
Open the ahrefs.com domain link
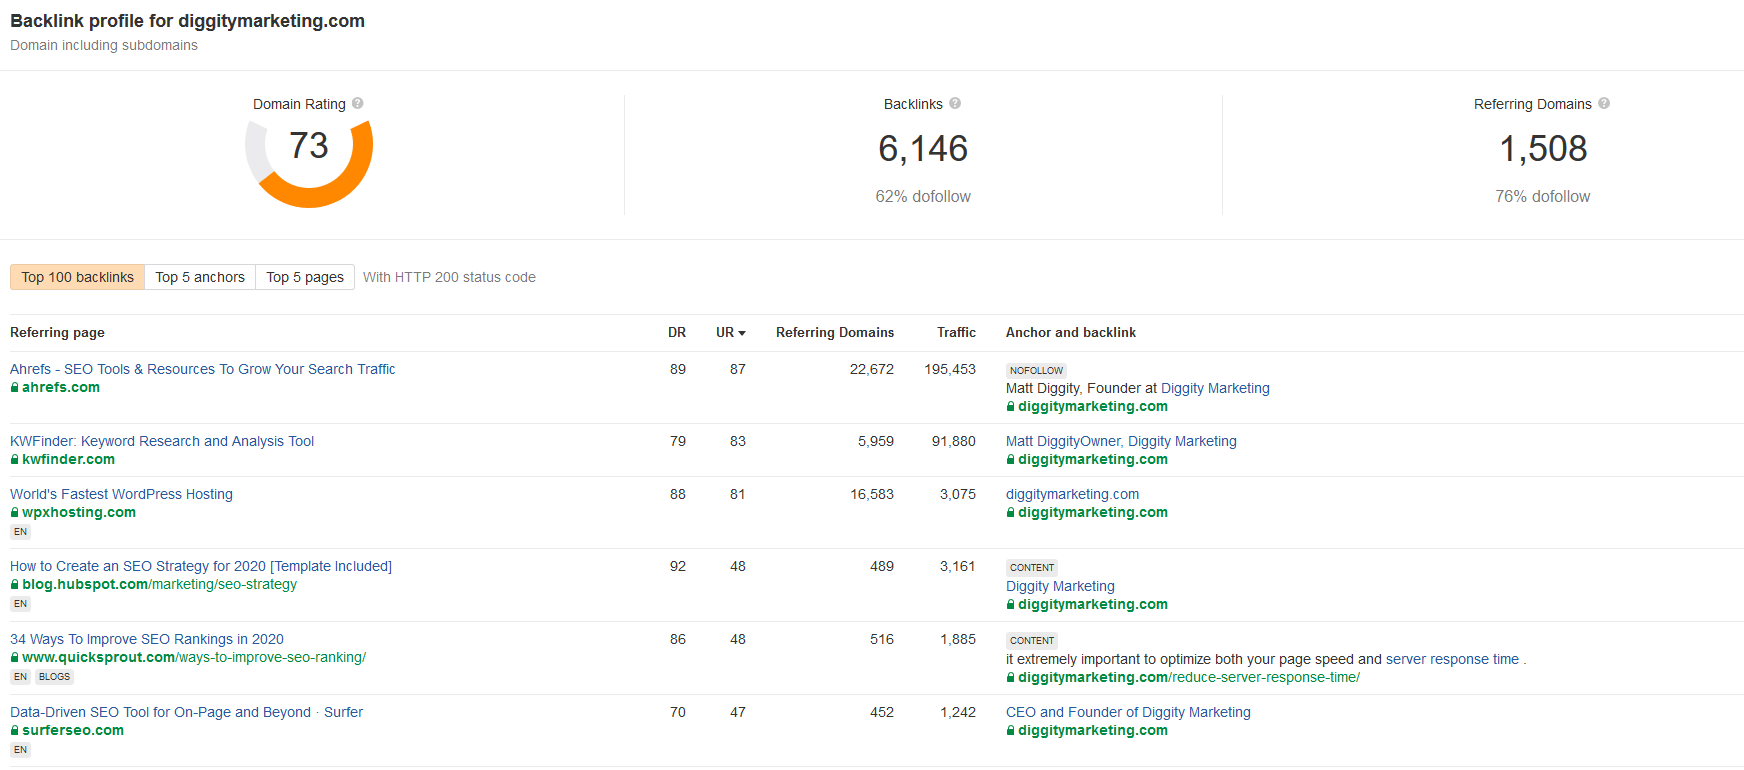[61, 387]
